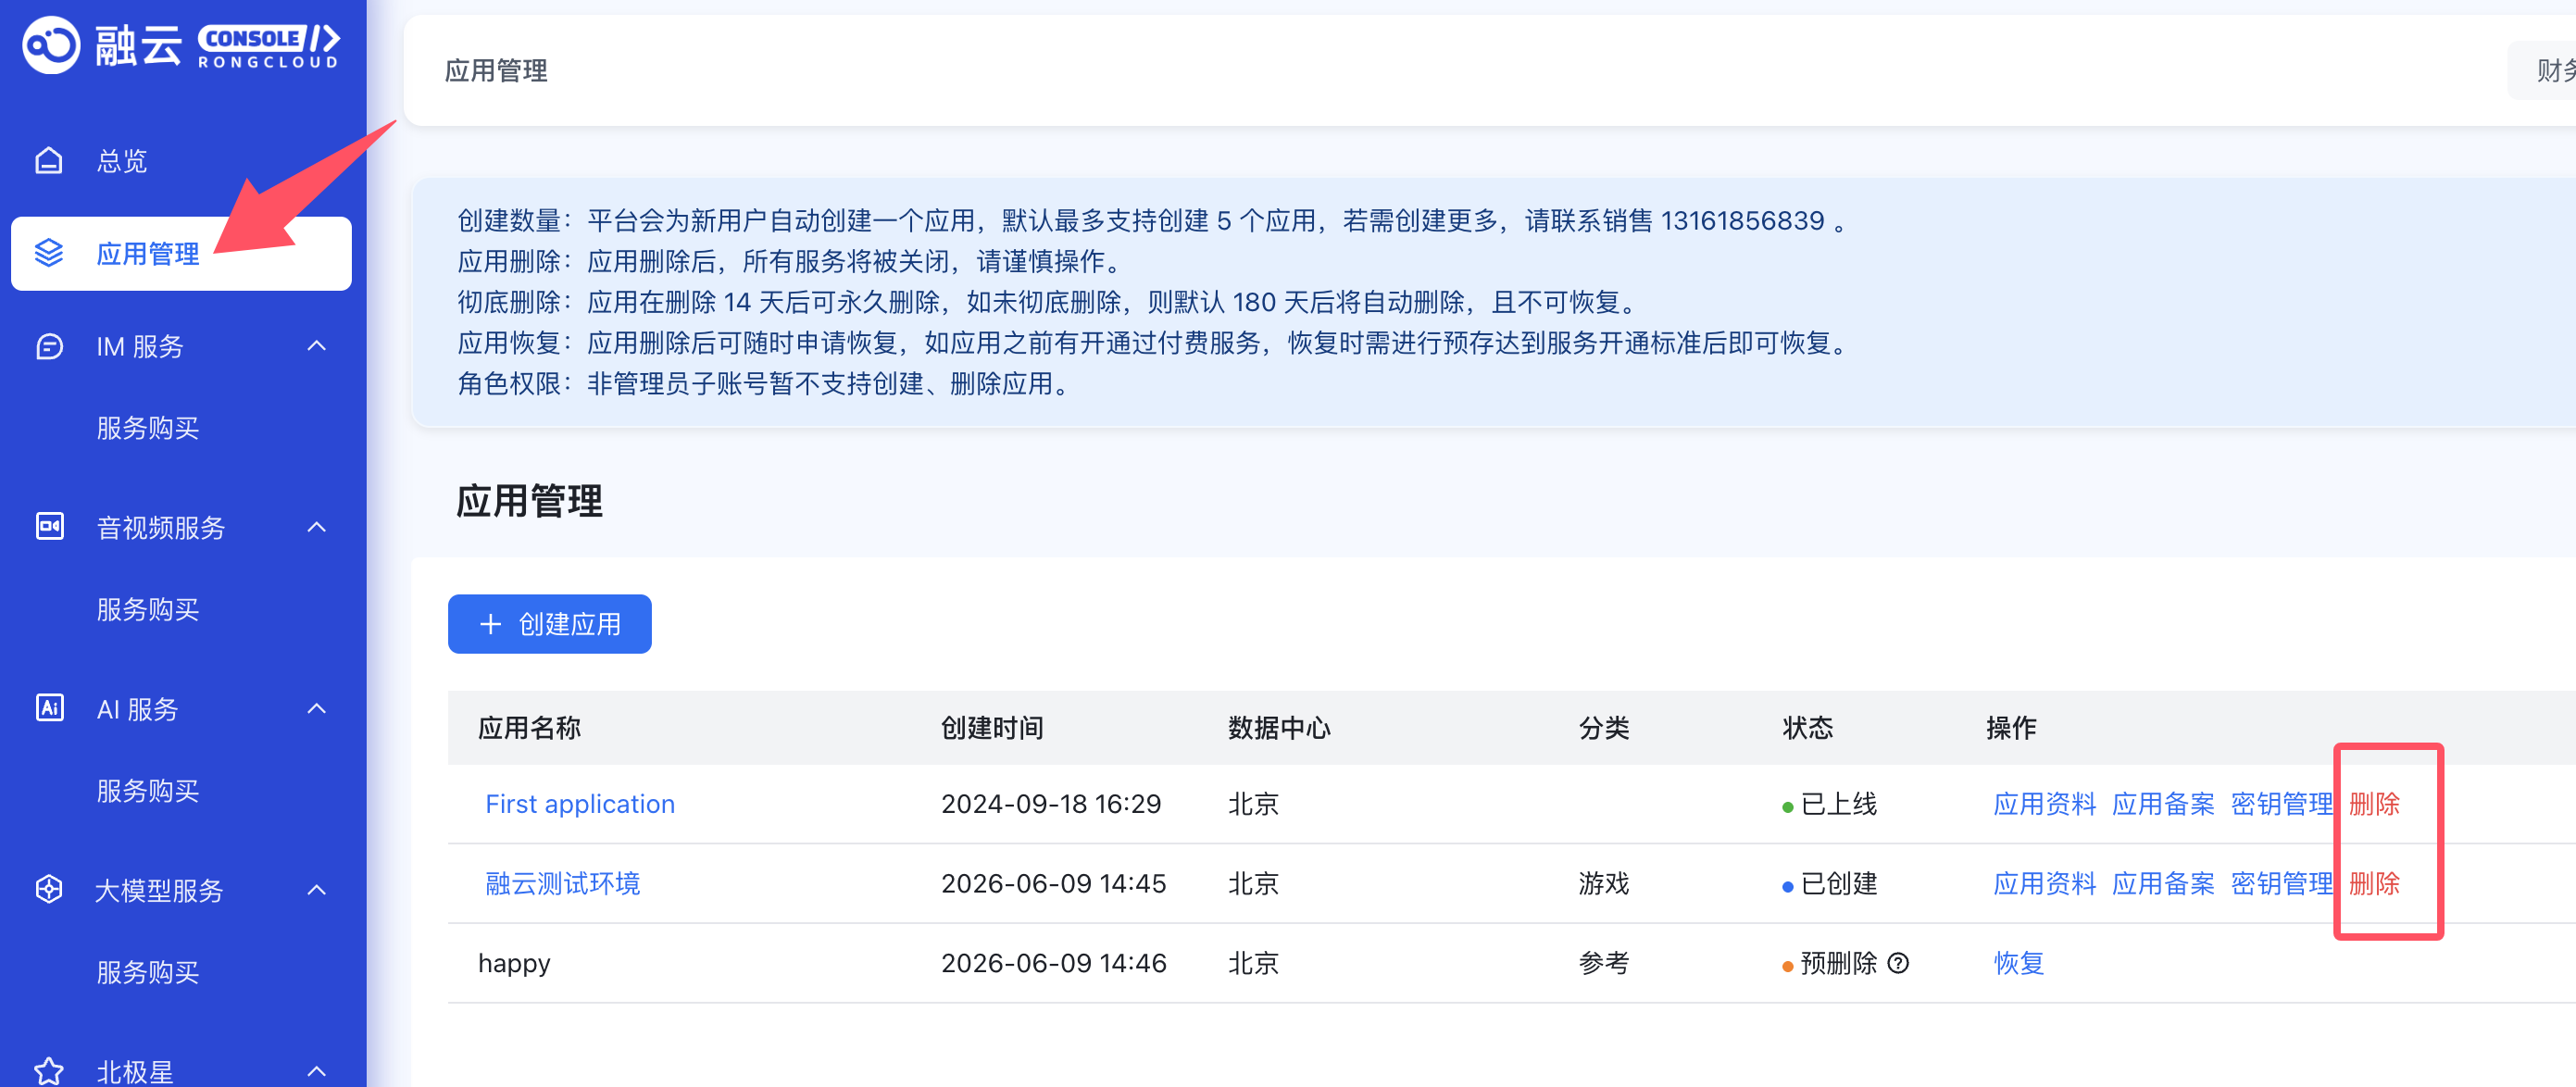This screenshot has height=1087, width=2576.
Task: Open 密钥管理 for 融云测试环境
Action: click(x=2281, y=883)
